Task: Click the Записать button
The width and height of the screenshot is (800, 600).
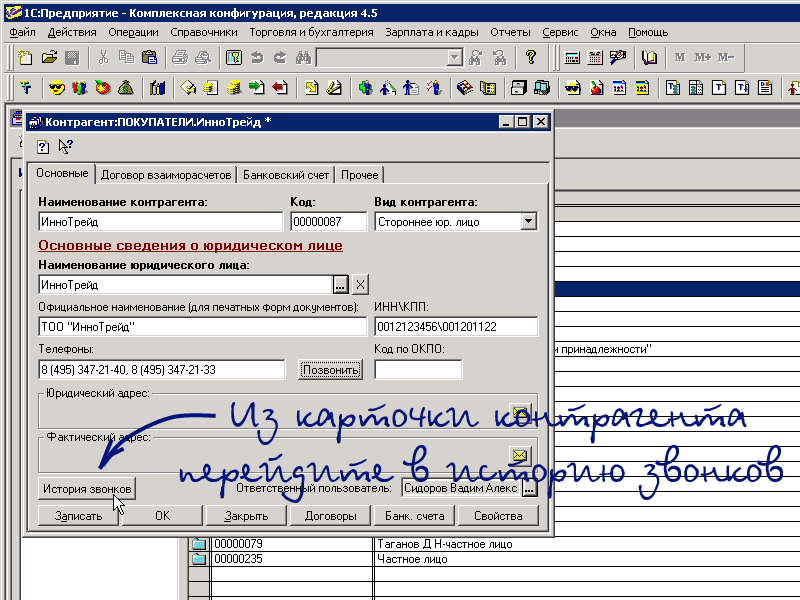Action: pyautogui.click(x=78, y=516)
